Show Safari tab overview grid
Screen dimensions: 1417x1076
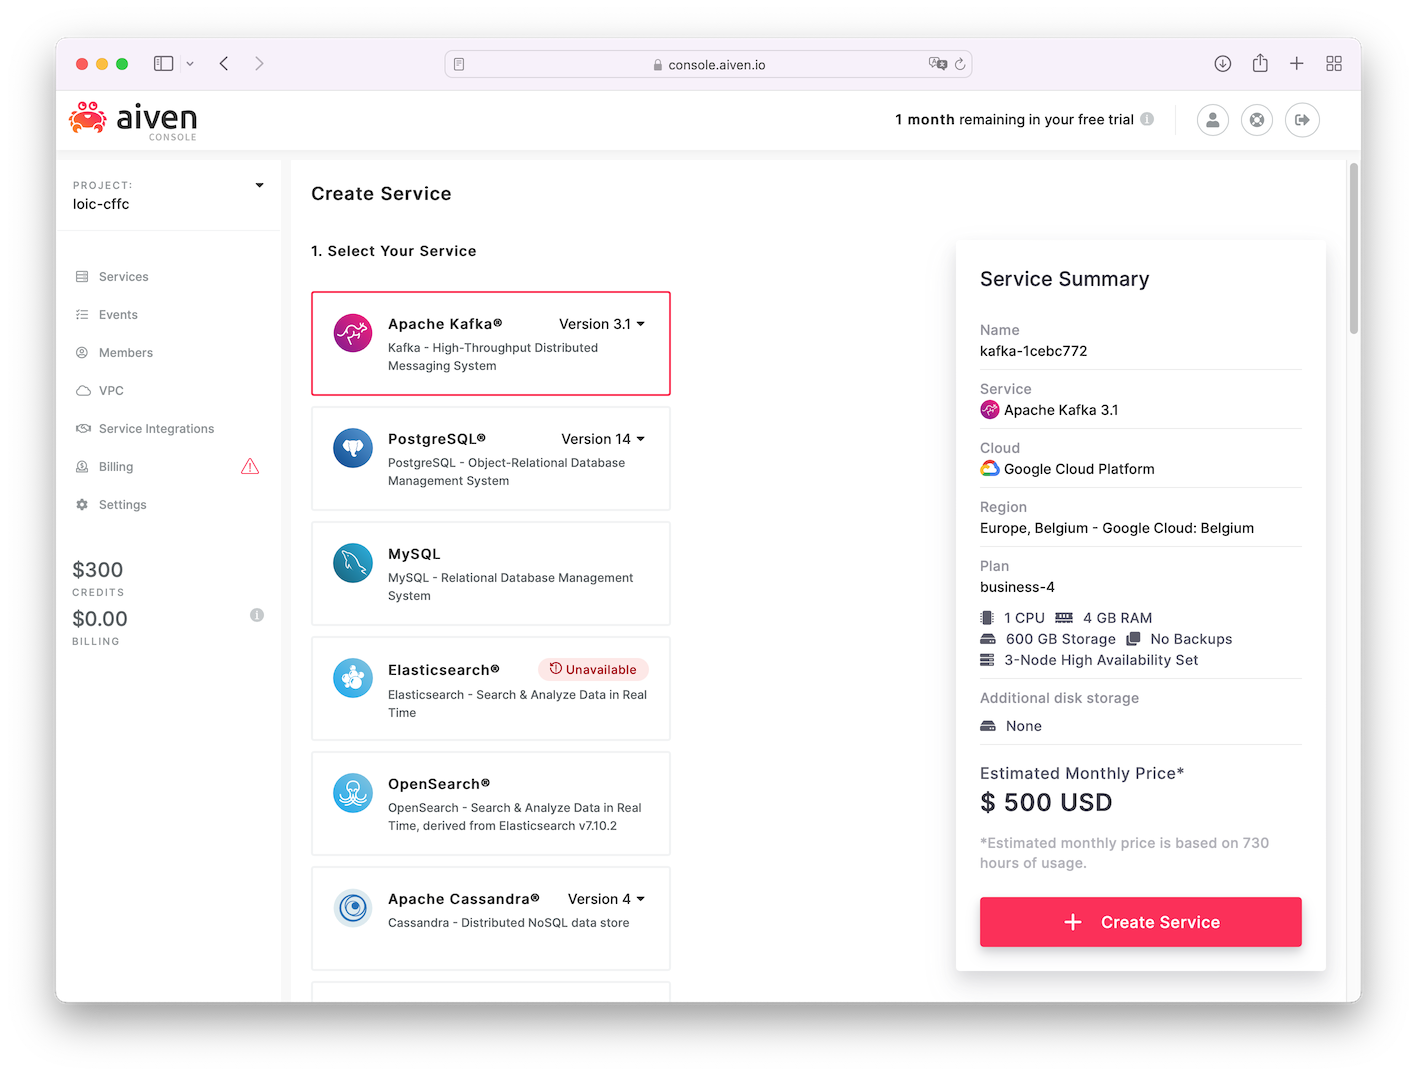[1334, 64]
